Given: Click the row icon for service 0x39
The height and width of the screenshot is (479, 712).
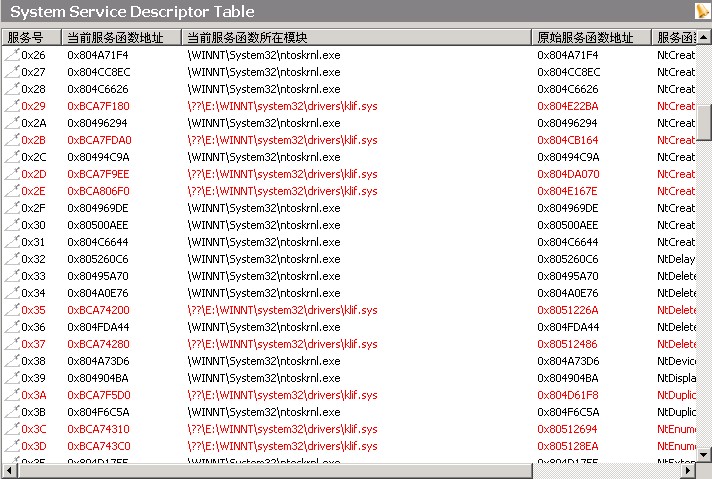Looking at the screenshot, I should point(12,378).
